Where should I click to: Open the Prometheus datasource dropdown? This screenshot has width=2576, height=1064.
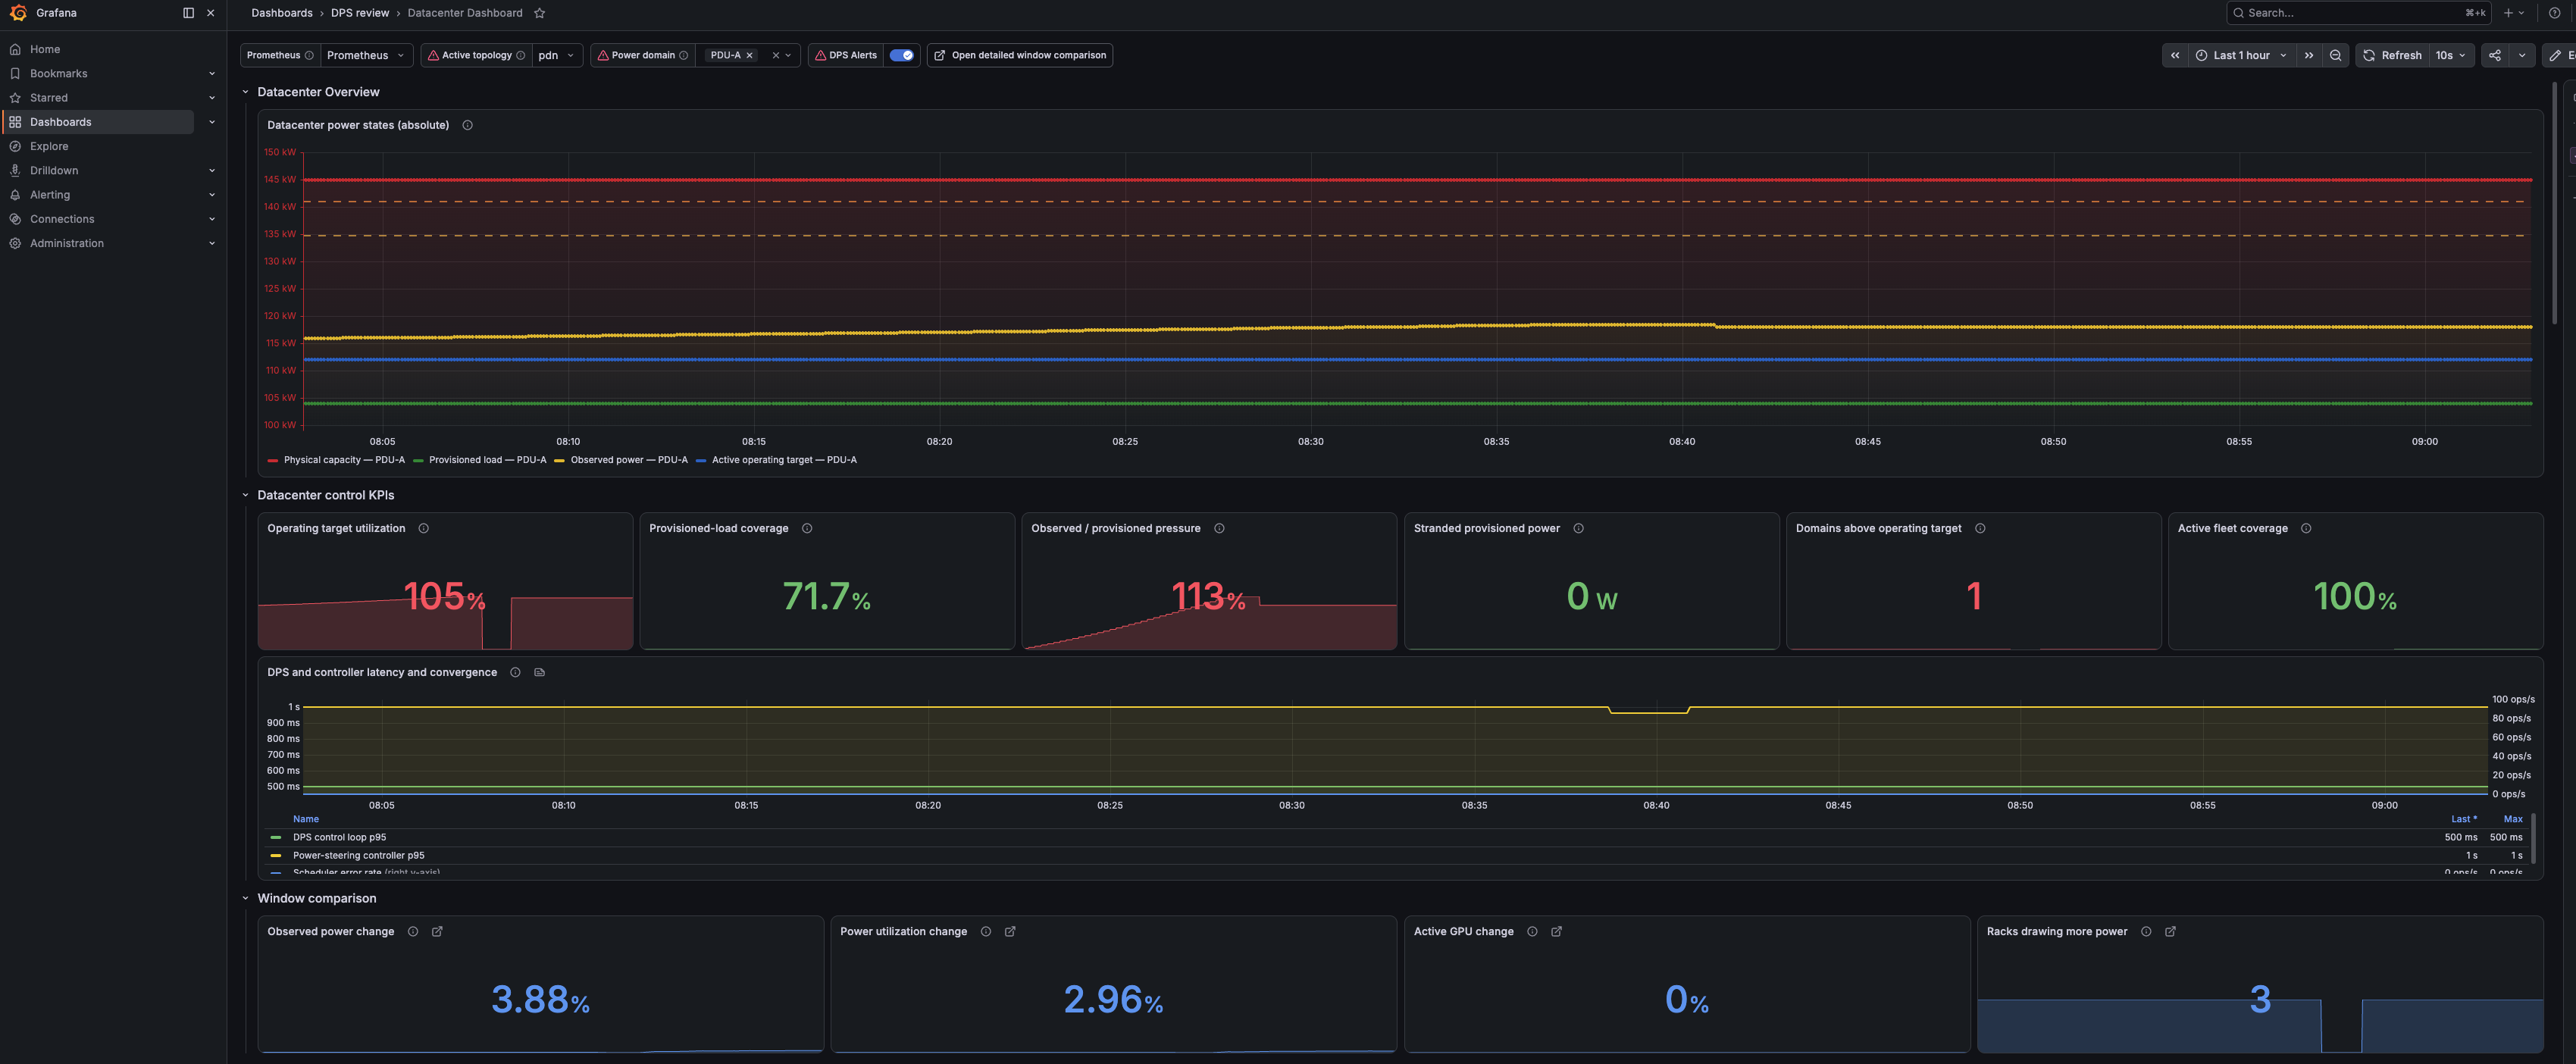(x=366, y=55)
